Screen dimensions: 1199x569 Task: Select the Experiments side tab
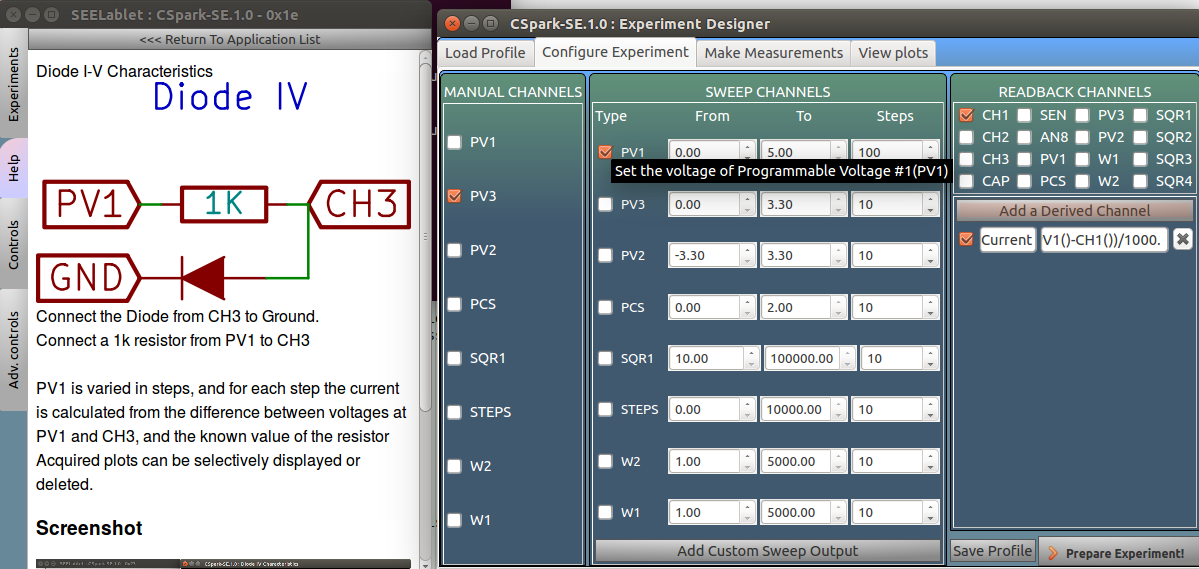[x=14, y=83]
